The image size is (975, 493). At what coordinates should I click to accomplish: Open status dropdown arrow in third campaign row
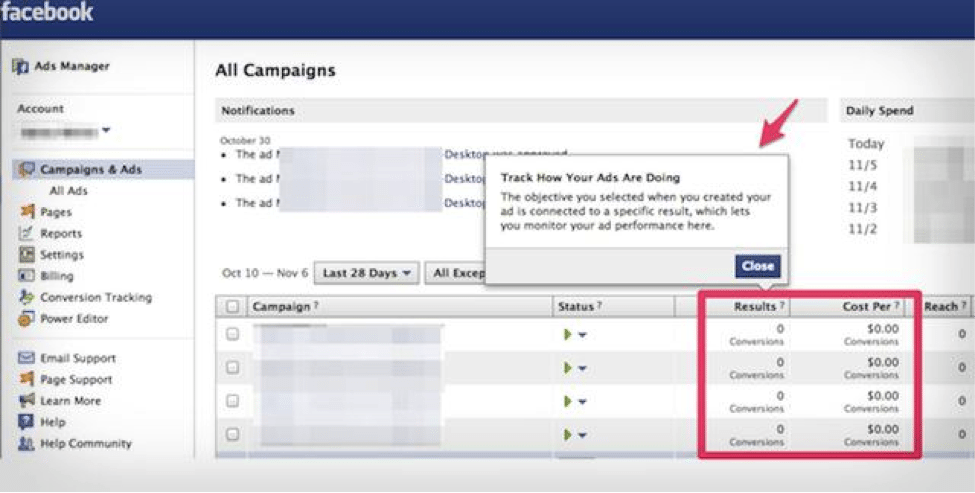coord(582,402)
